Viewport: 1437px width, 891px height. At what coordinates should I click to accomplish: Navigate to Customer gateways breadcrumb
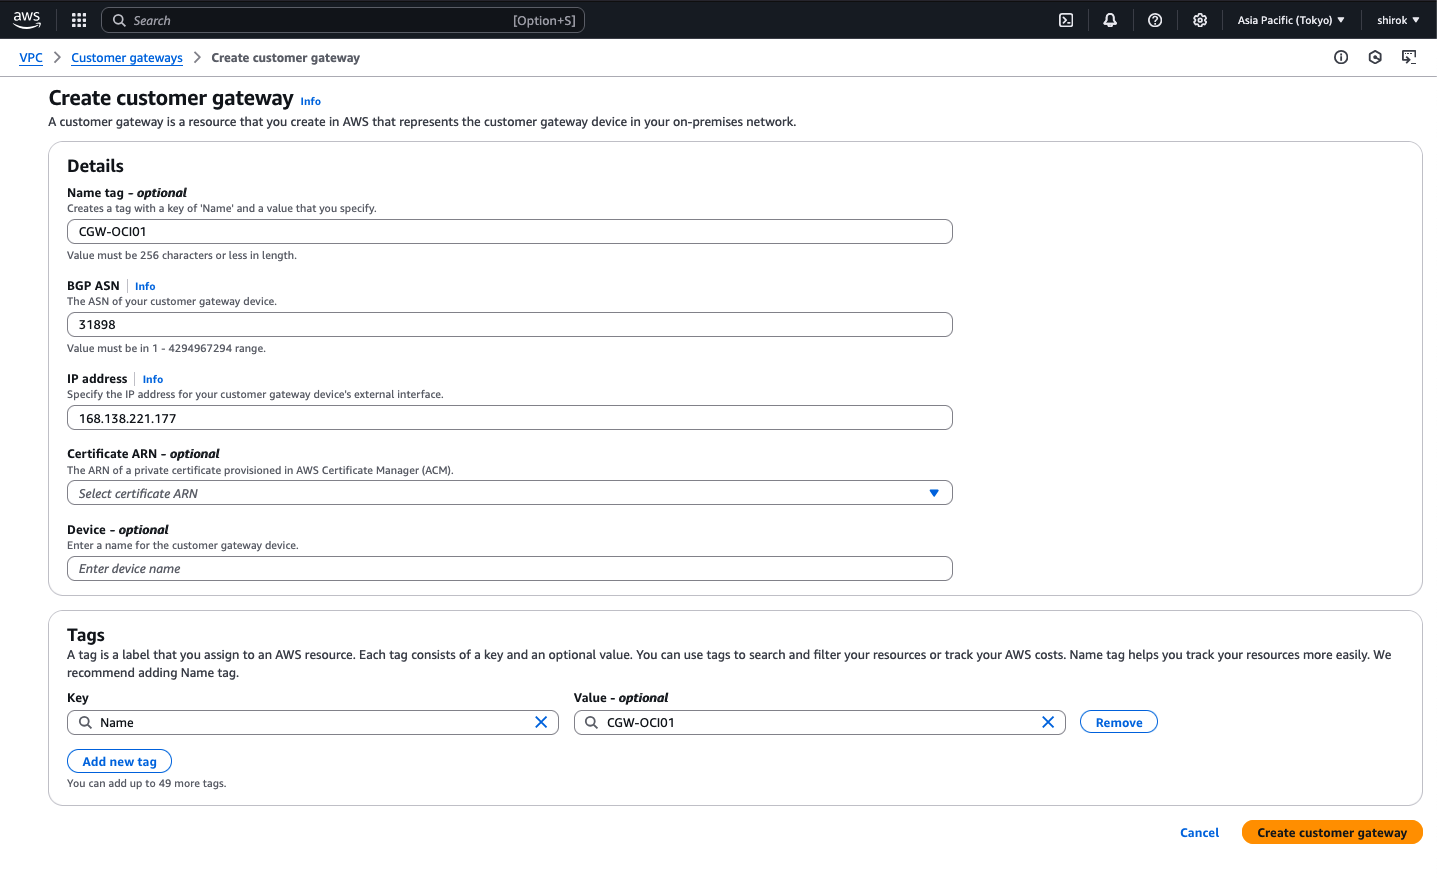127,58
